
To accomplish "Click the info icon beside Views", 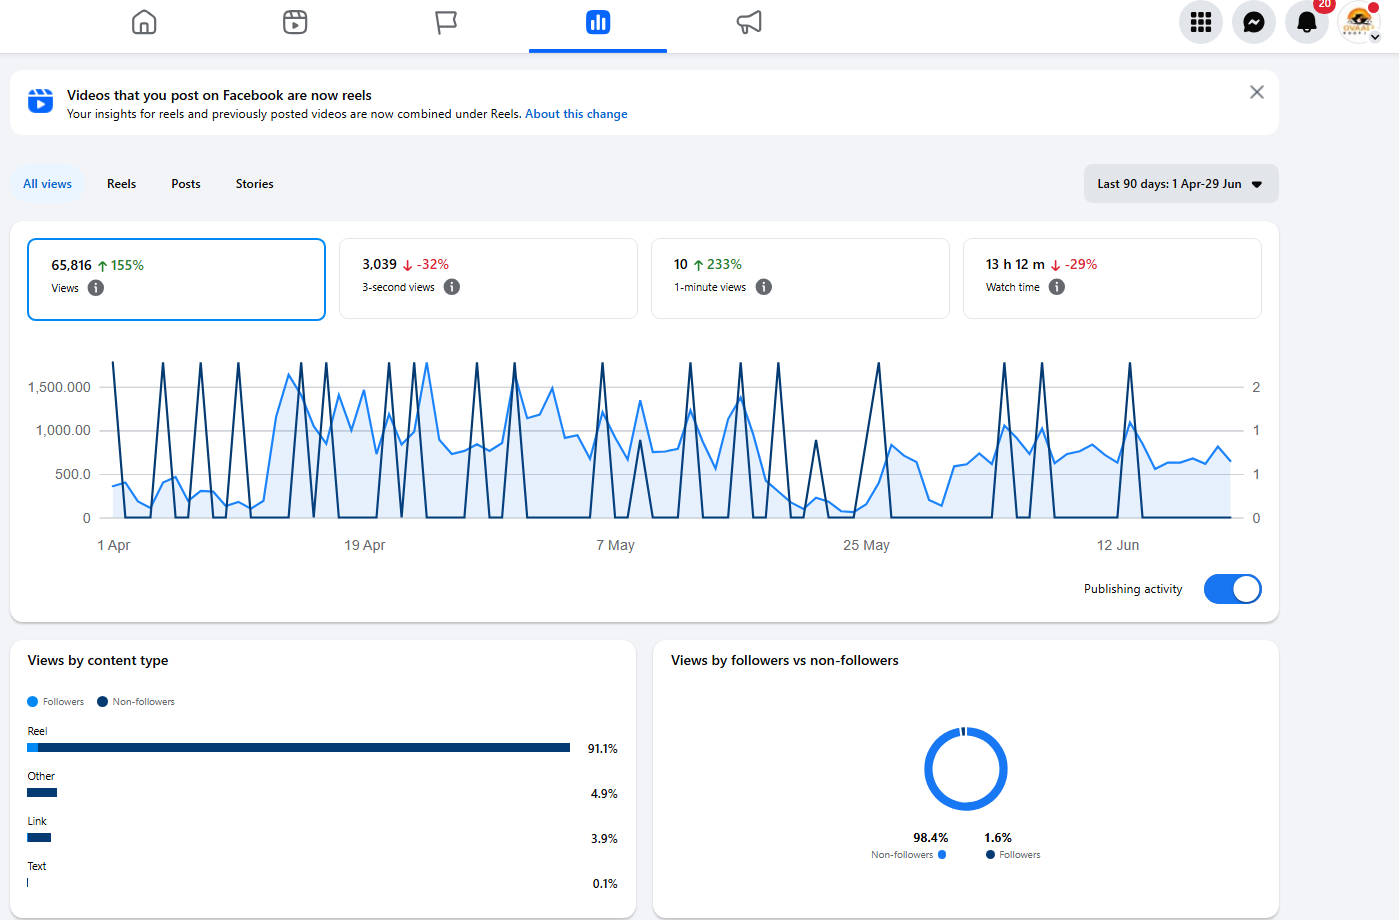I will point(96,288).
